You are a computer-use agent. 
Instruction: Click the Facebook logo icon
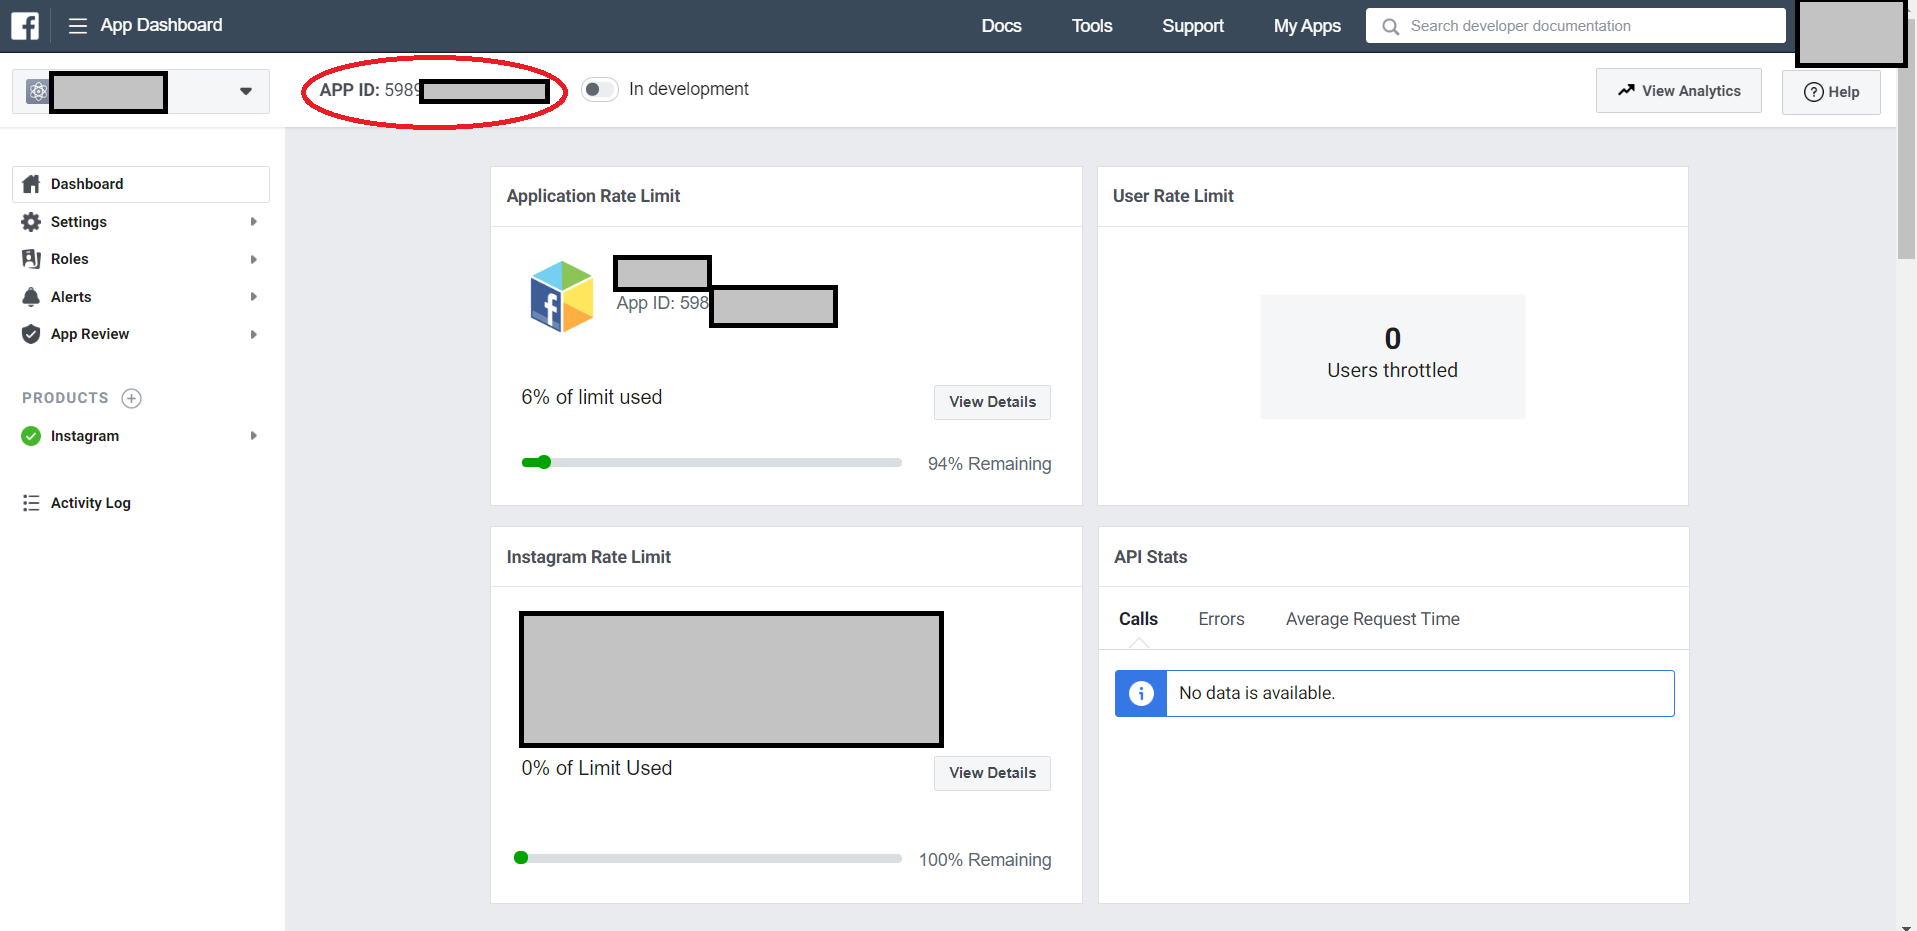point(25,26)
